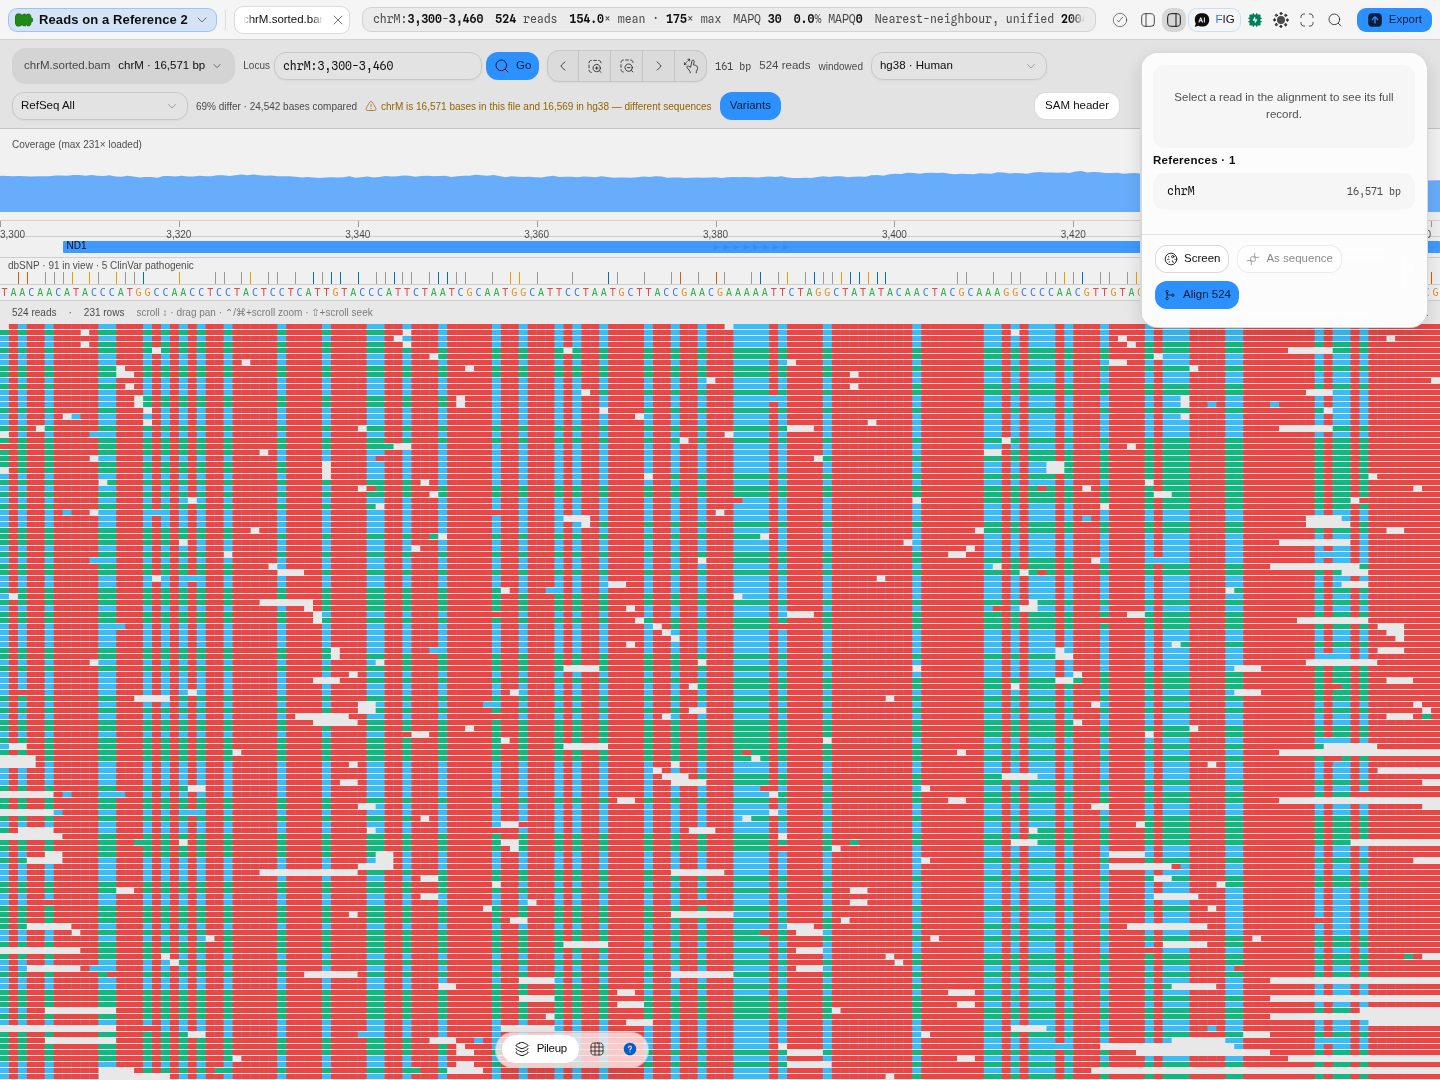
Task: Click the Align 524 button
Action: click(1197, 295)
